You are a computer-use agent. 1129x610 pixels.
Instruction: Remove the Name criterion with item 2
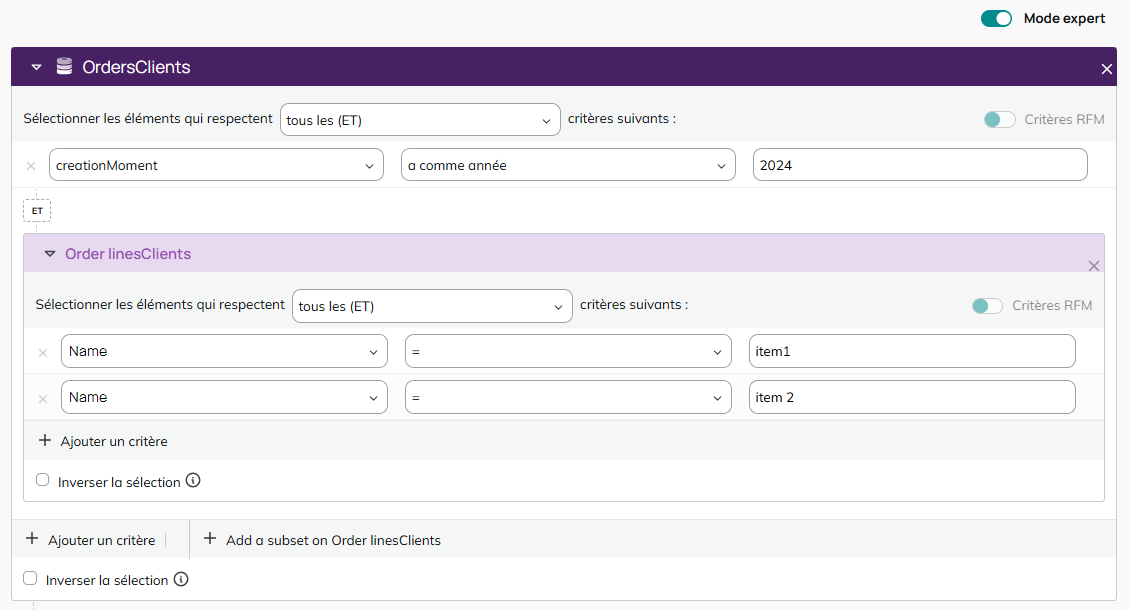pos(43,399)
